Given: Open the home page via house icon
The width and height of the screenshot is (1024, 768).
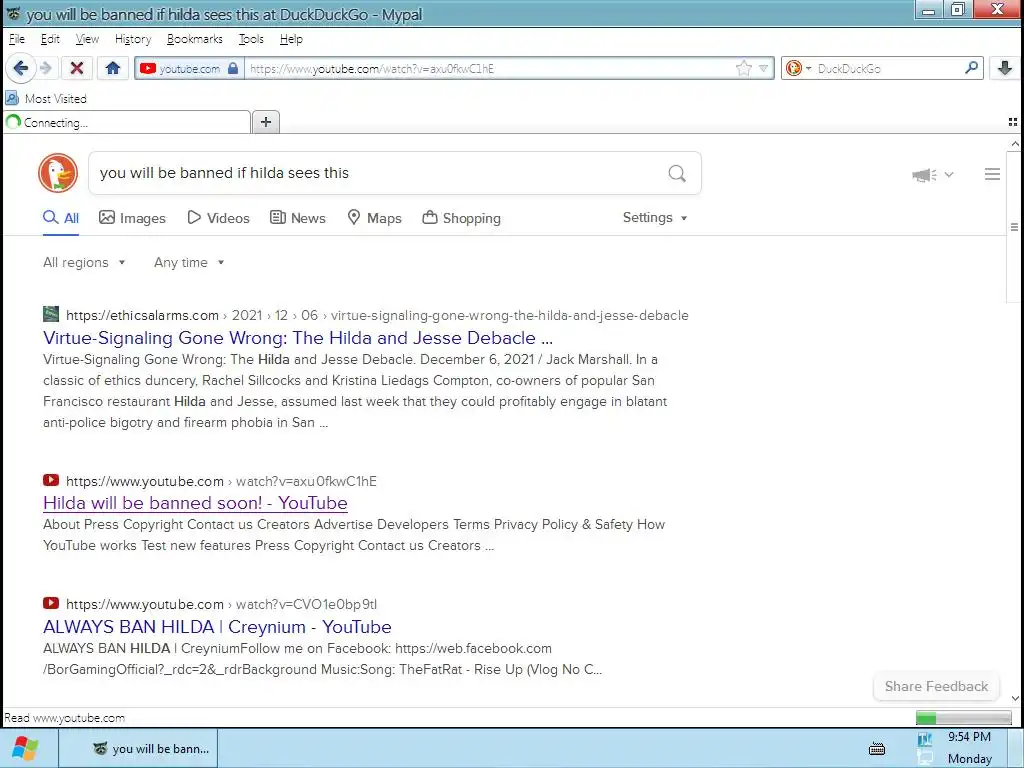Looking at the screenshot, I should (x=113, y=68).
